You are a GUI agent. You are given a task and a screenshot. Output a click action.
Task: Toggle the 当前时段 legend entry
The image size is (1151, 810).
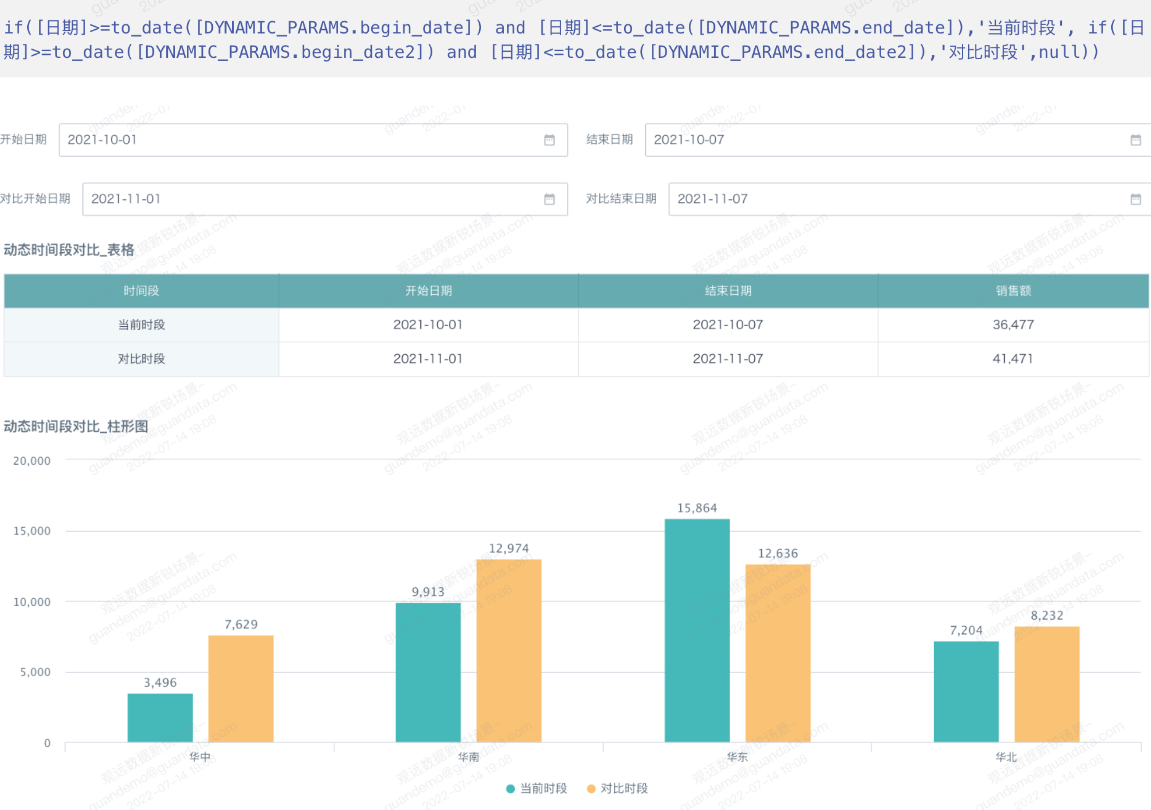pyautogui.click(x=537, y=788)
